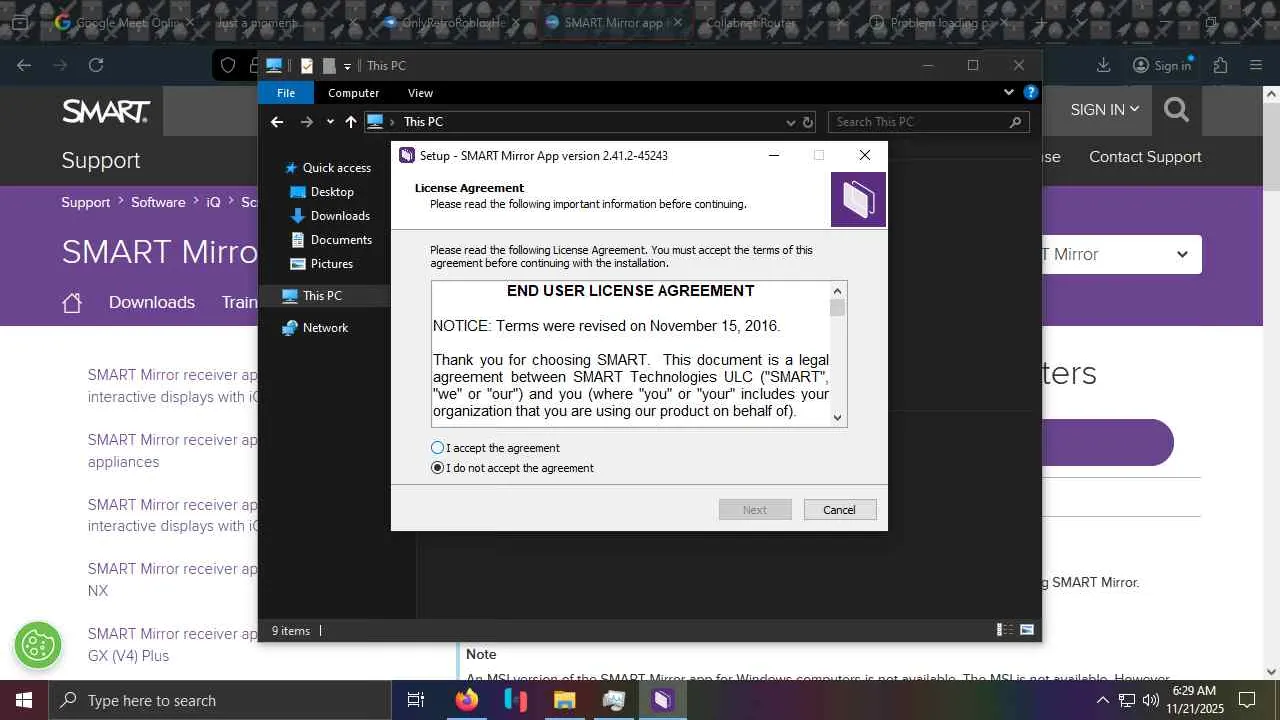Click the taskbar search box

point(220,700)
